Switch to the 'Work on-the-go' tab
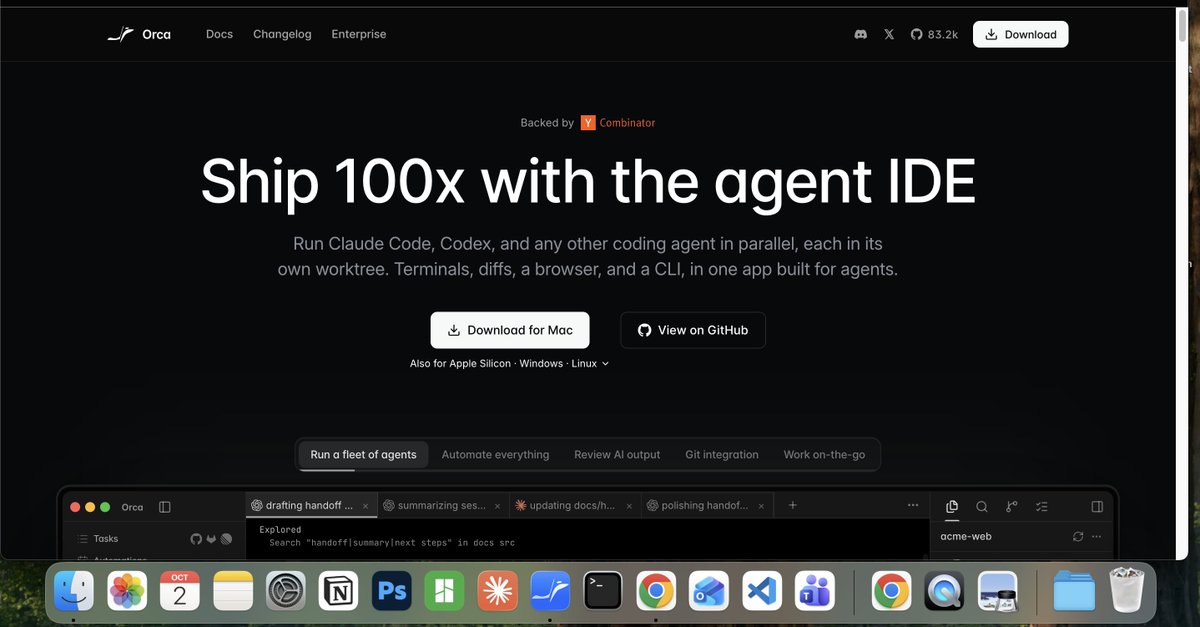This screenshot has height=627, width=1200. [x=824, y=454]
